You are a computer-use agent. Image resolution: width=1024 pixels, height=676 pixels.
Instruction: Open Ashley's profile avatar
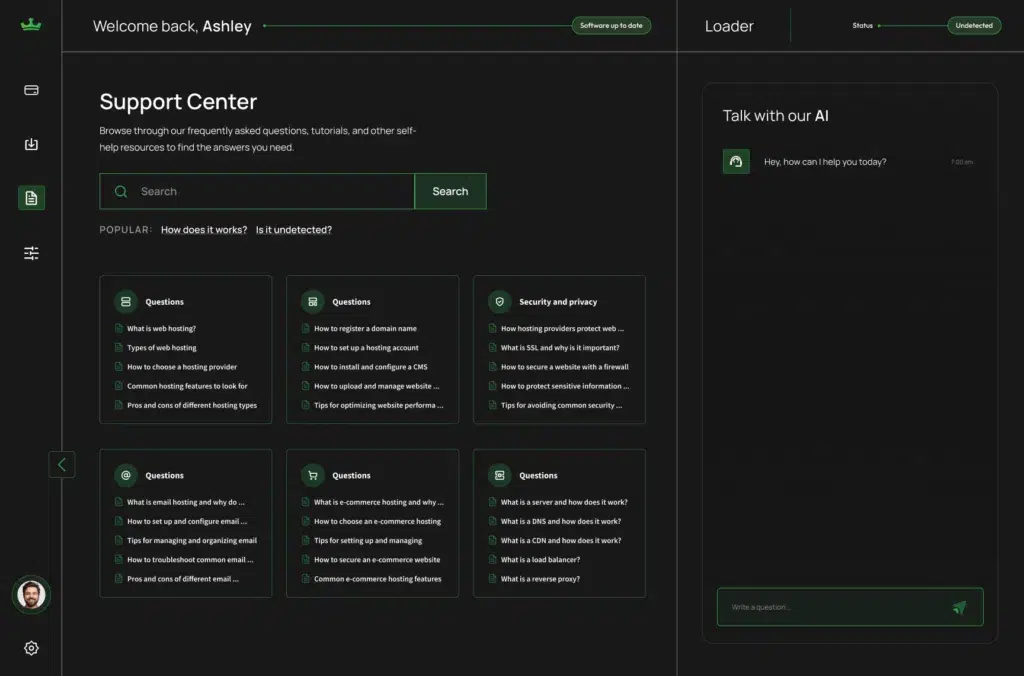pyautogui.click(x=31, y=595)
